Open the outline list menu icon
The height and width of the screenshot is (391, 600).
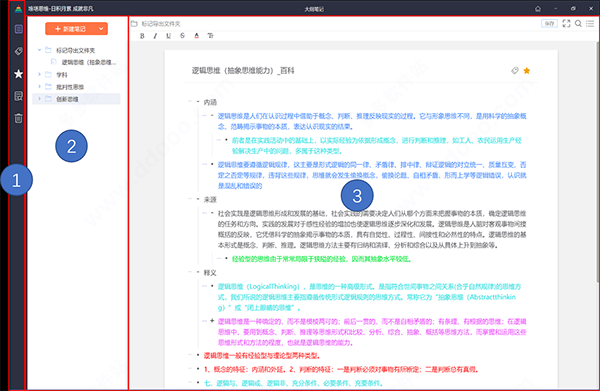point(590,24)
